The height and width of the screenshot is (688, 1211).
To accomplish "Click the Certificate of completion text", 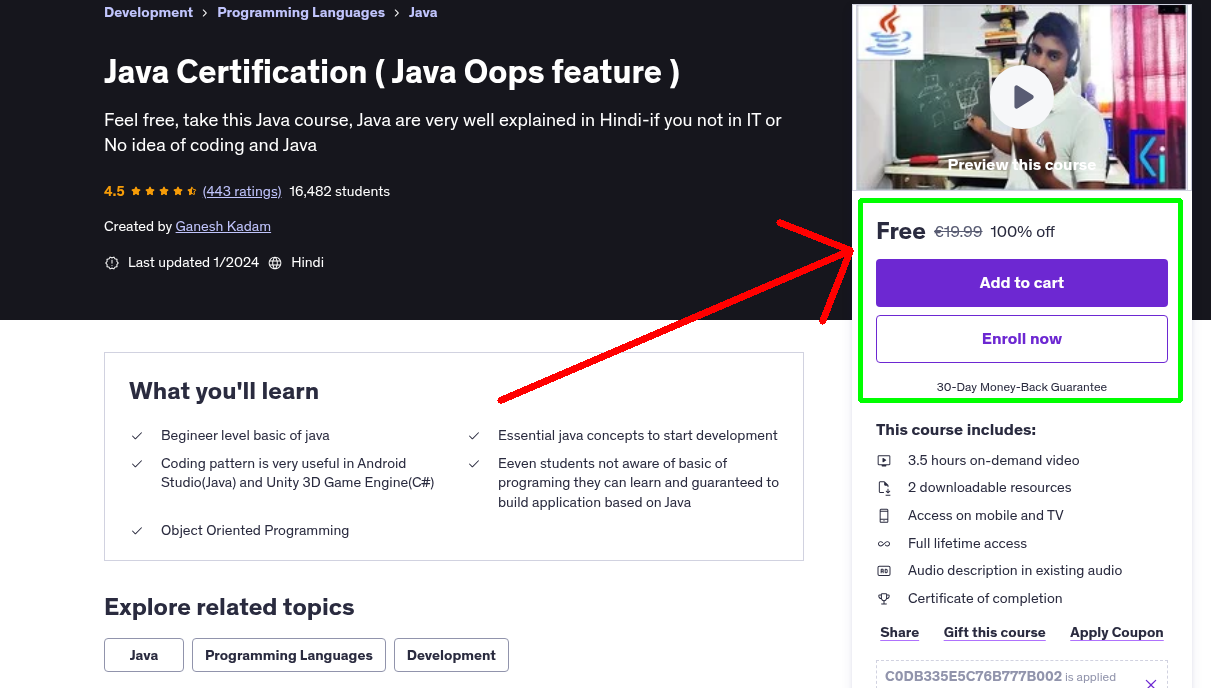I will click(985, 598).
